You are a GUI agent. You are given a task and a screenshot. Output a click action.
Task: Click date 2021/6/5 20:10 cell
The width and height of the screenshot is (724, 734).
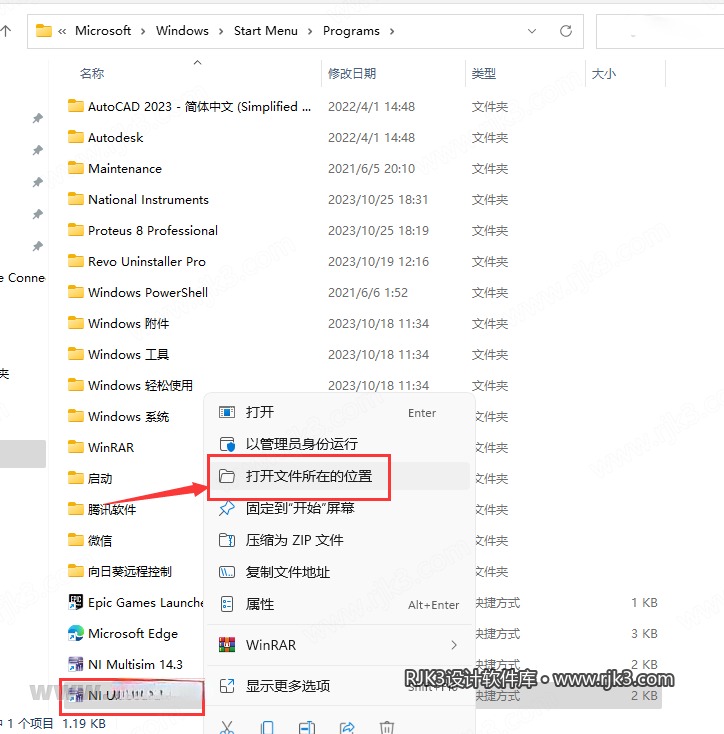click(x=372, y=169)
